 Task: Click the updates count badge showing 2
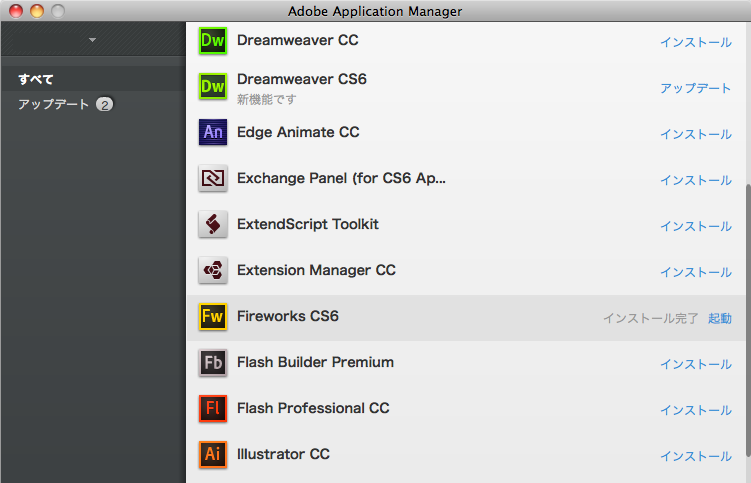(x=104, y=104)
